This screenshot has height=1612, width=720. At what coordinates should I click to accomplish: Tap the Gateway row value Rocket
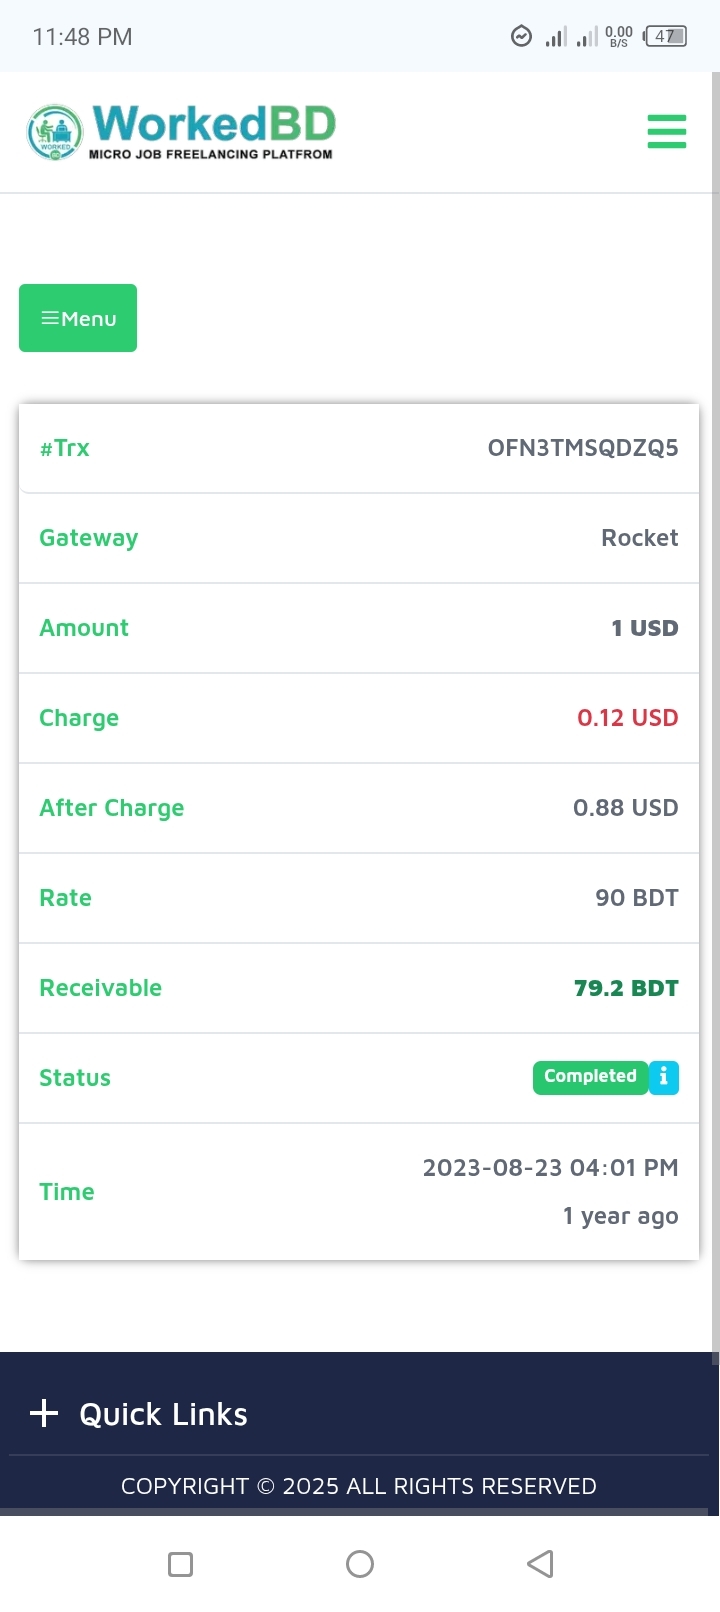pyautogui.click(x=640, y=538)
